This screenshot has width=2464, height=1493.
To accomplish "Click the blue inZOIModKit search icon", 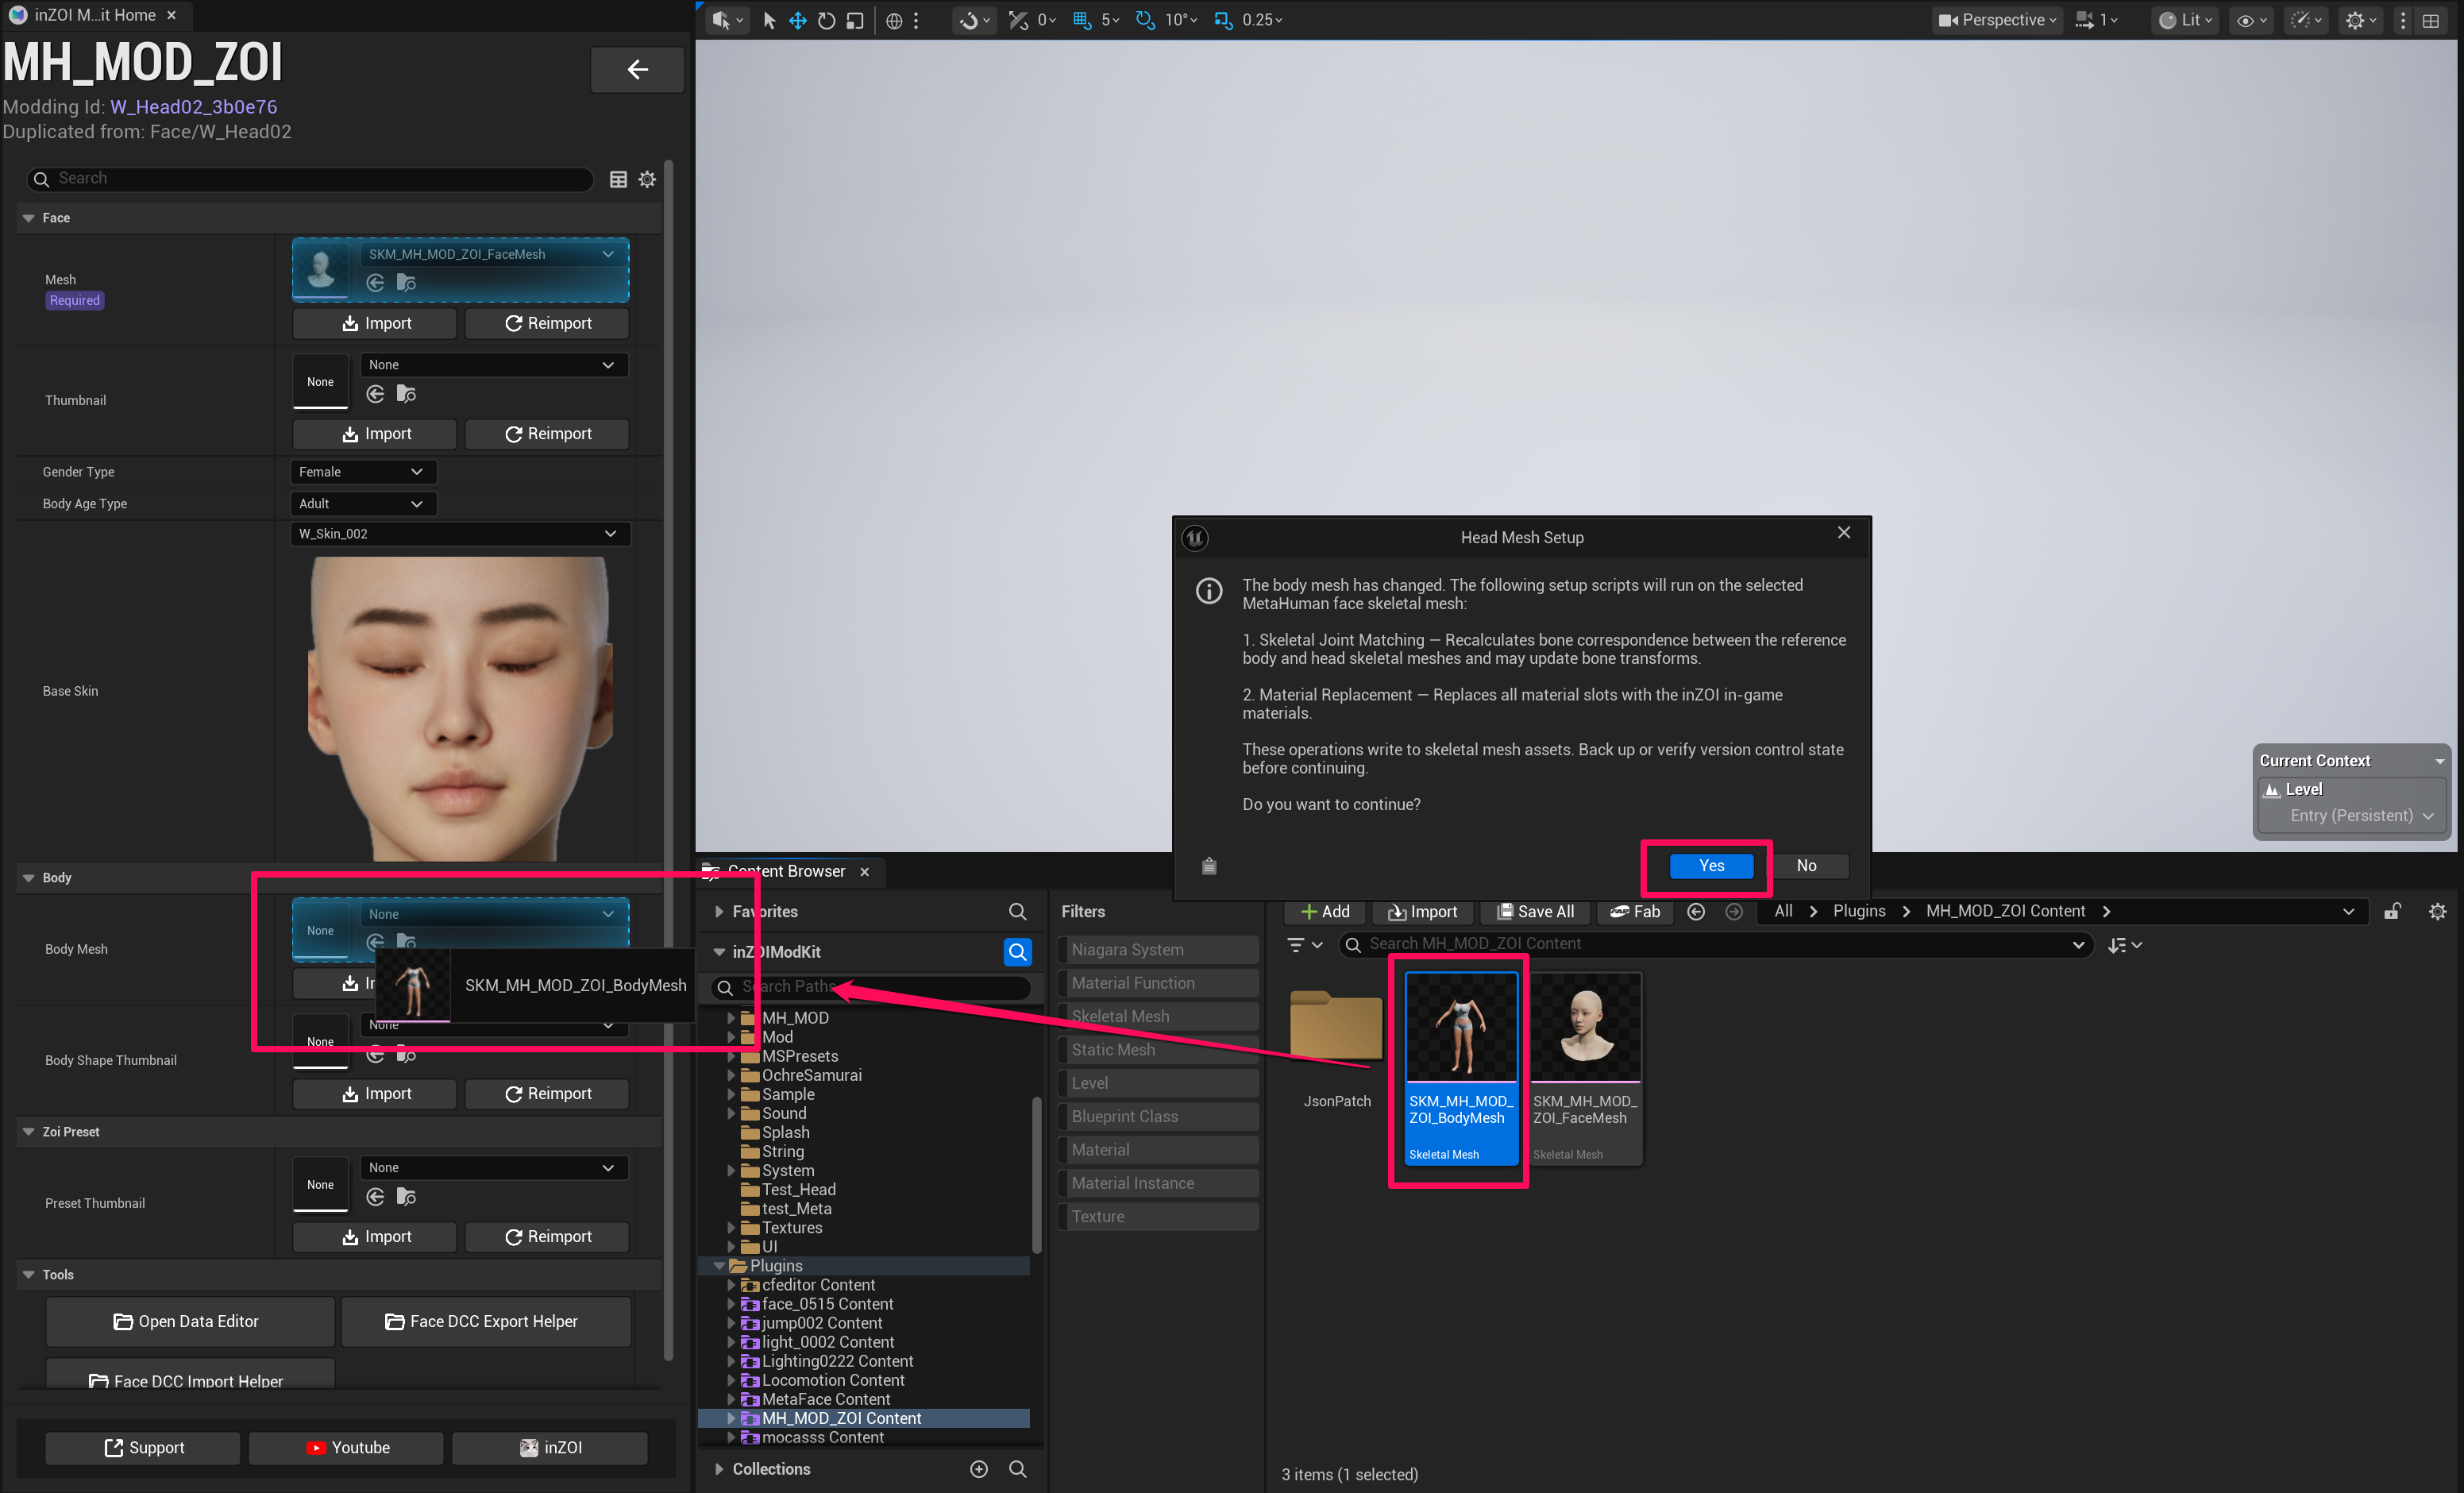I will [x=1017, y=952].
